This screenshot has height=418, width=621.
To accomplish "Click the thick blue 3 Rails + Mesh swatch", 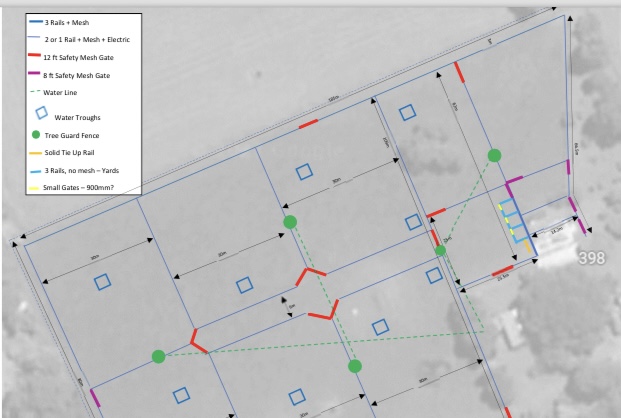I will (38, 21).
